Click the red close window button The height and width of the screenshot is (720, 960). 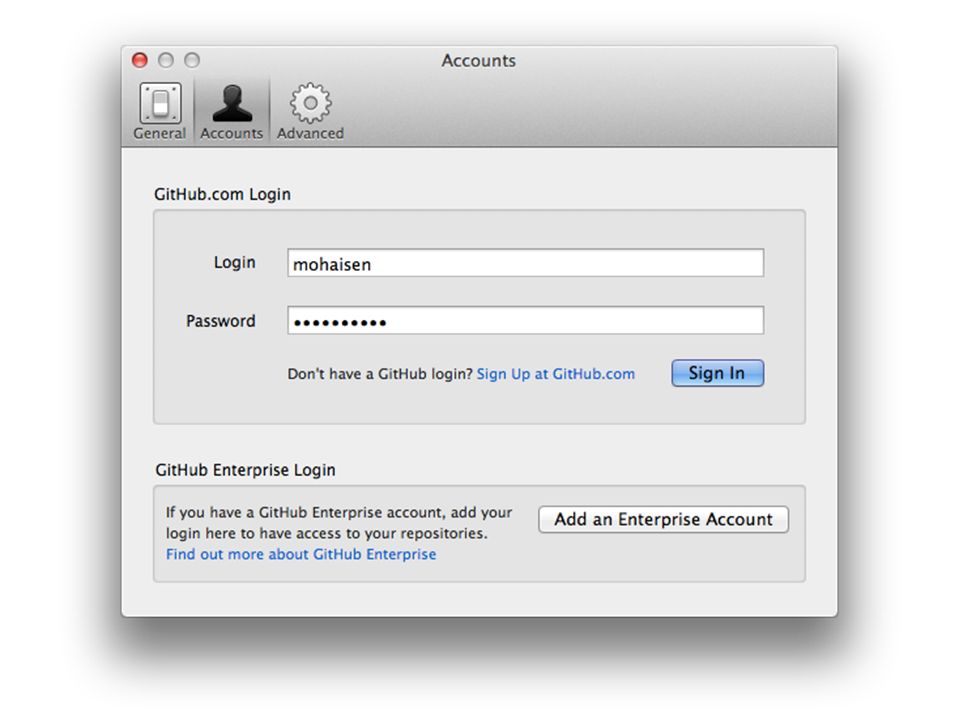tap(140, 60)
